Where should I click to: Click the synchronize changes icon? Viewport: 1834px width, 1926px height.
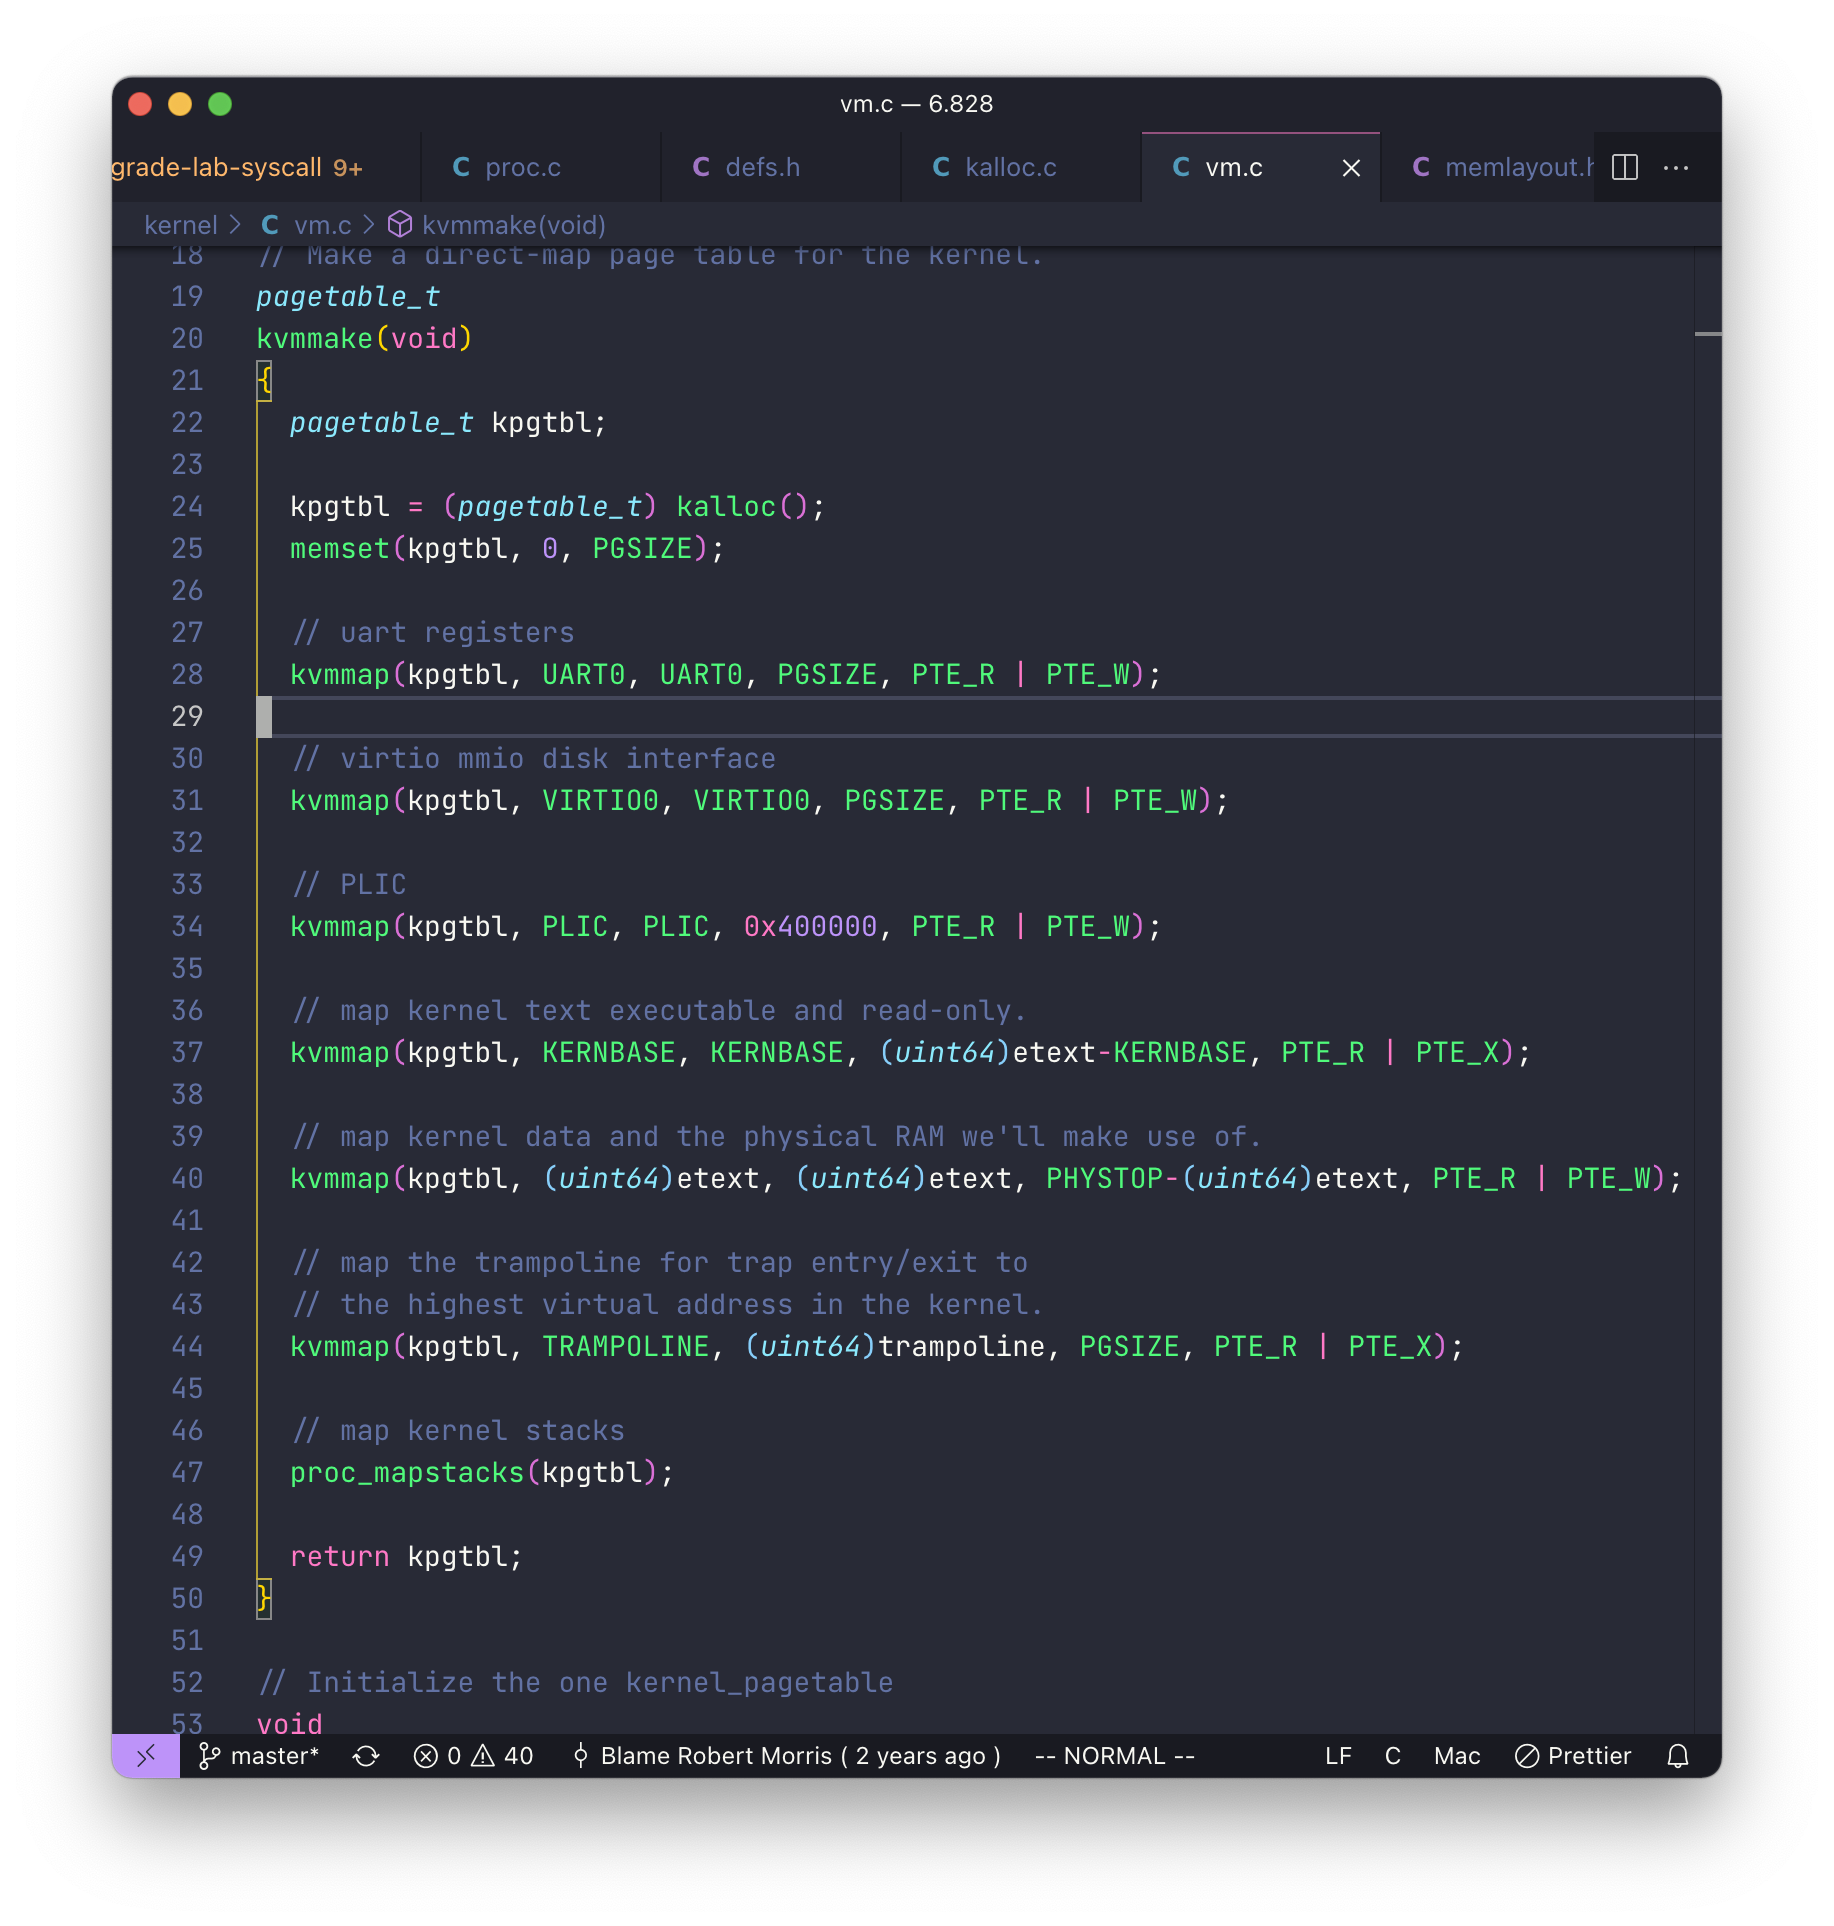tap(366, 1756)
